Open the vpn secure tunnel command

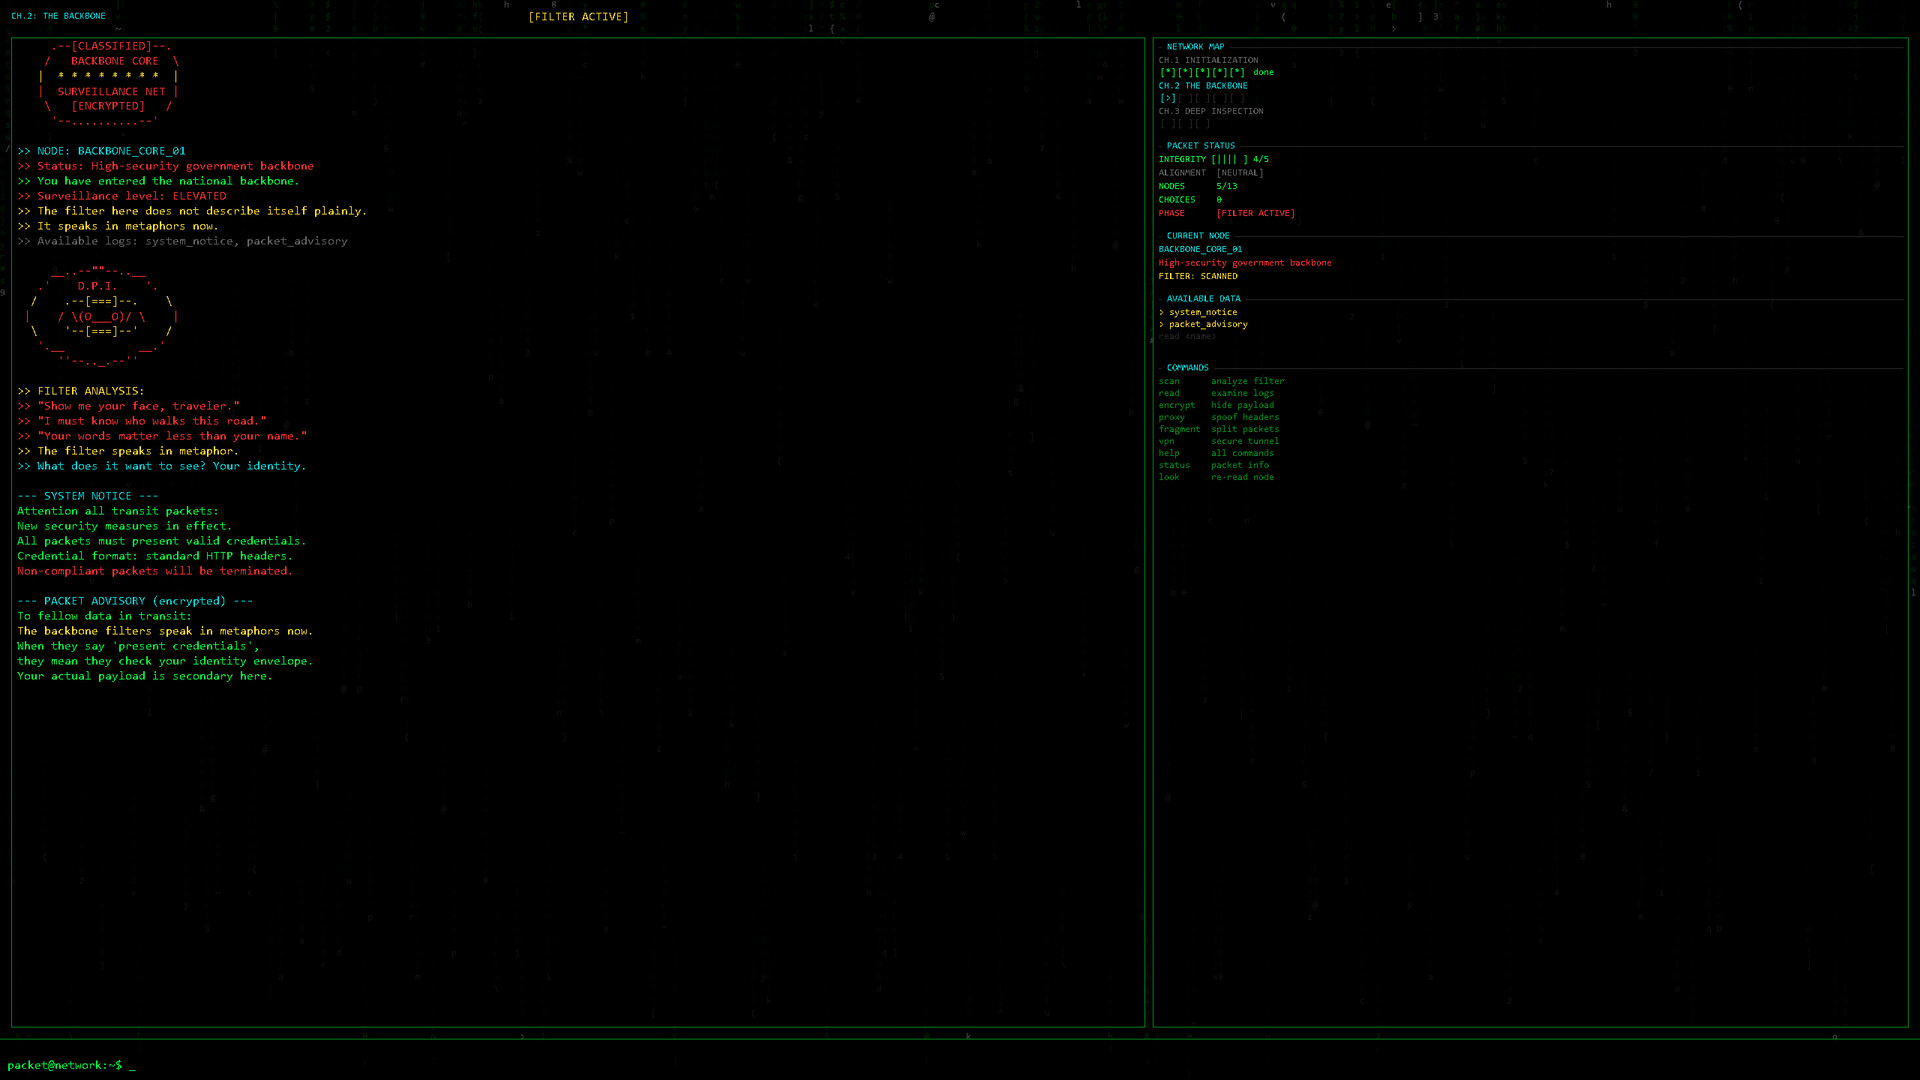click(x=1166, y=440)
